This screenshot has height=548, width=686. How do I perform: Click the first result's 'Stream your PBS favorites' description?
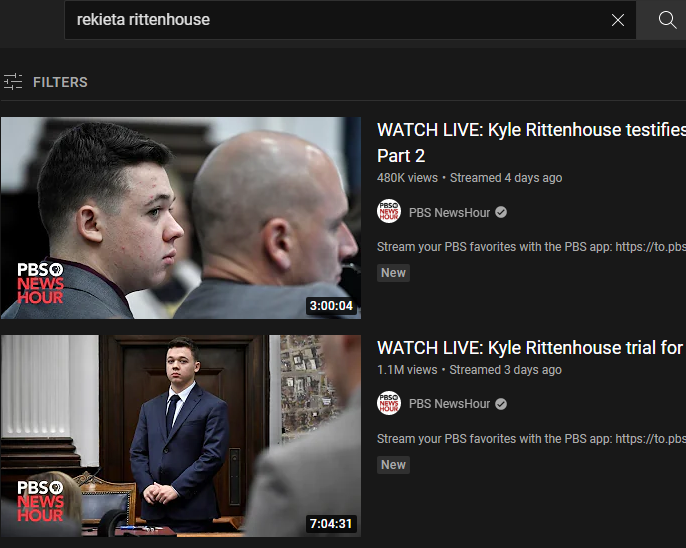point(531,247)
